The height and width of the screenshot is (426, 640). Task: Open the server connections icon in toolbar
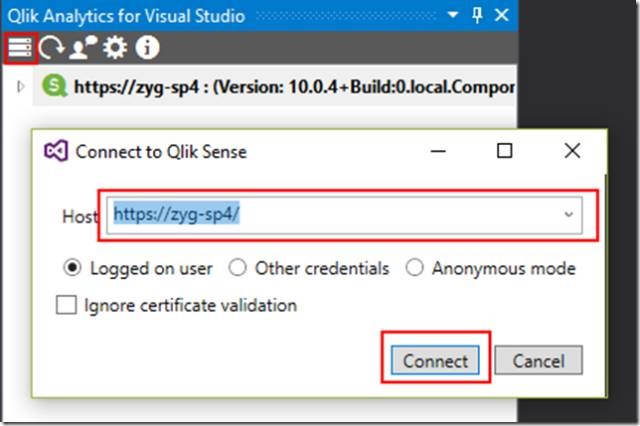click(20, 48)
